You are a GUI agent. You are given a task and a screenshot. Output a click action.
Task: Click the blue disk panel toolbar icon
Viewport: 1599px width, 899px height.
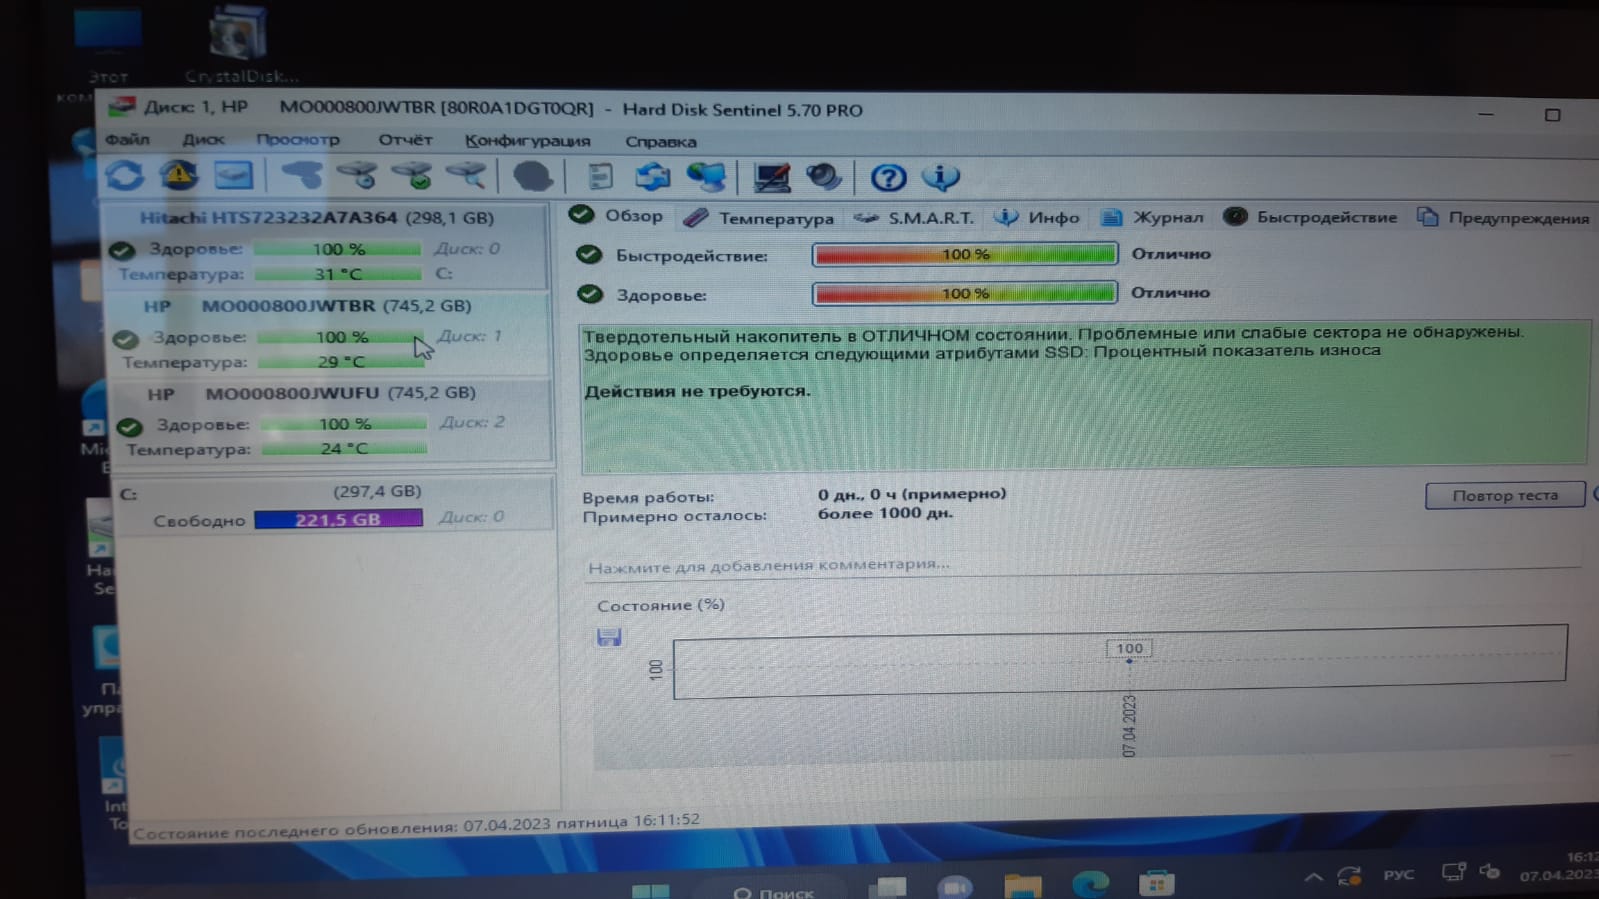tap(234, 175)
